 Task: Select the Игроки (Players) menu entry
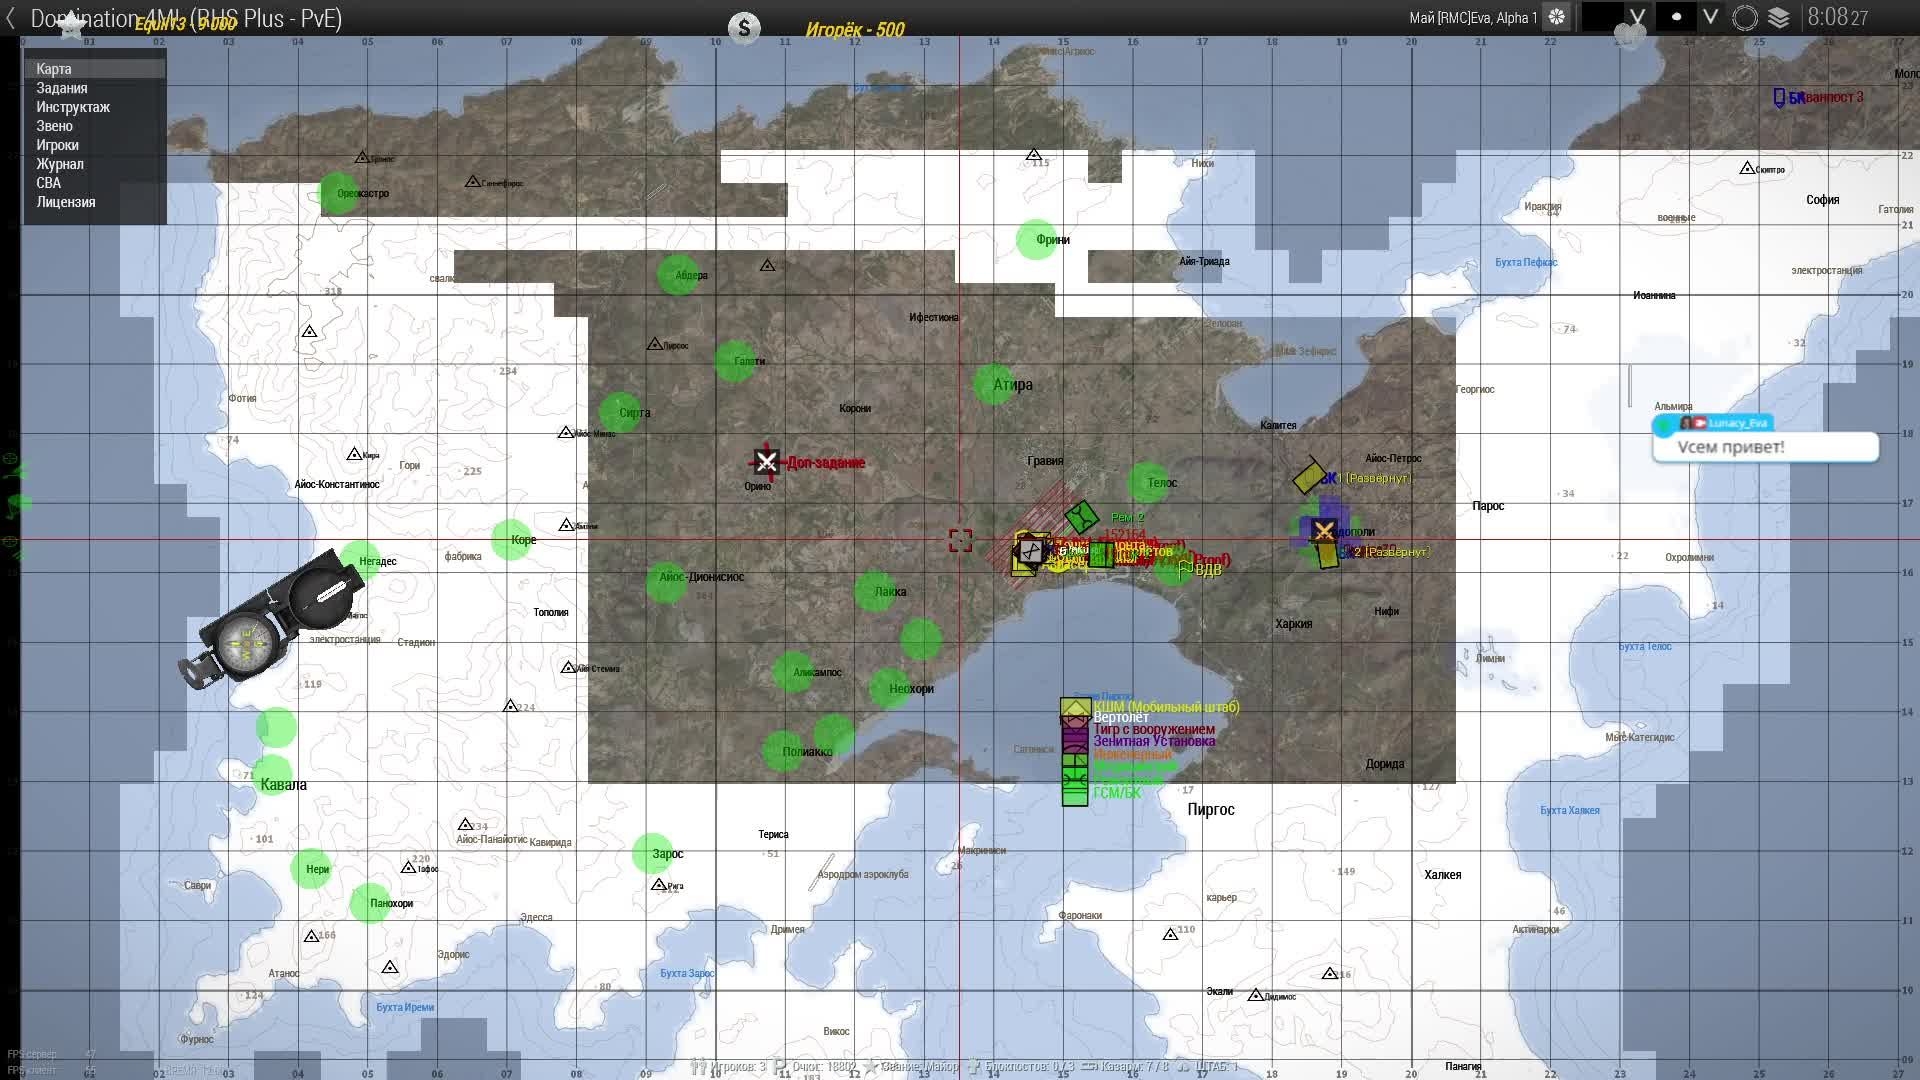[x=57, y=145]
